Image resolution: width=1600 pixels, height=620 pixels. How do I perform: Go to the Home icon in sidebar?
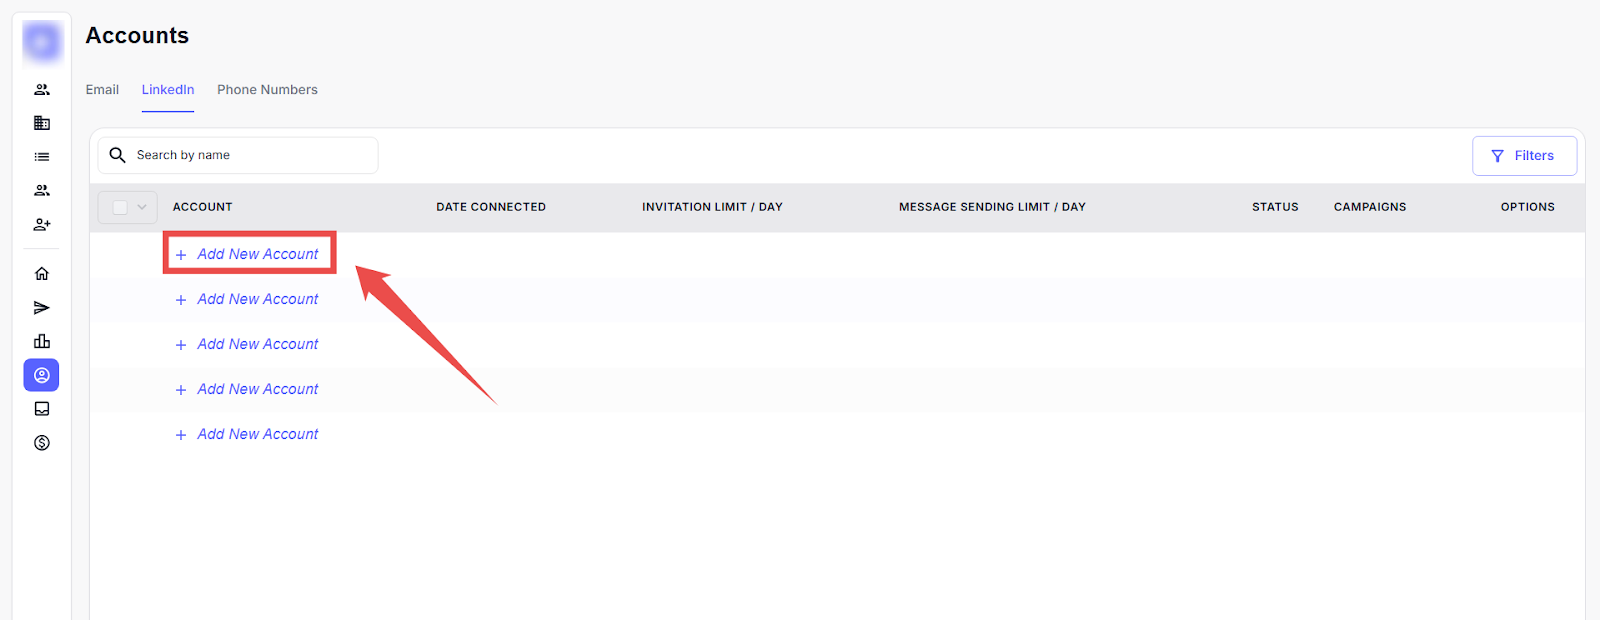[42, 274]
